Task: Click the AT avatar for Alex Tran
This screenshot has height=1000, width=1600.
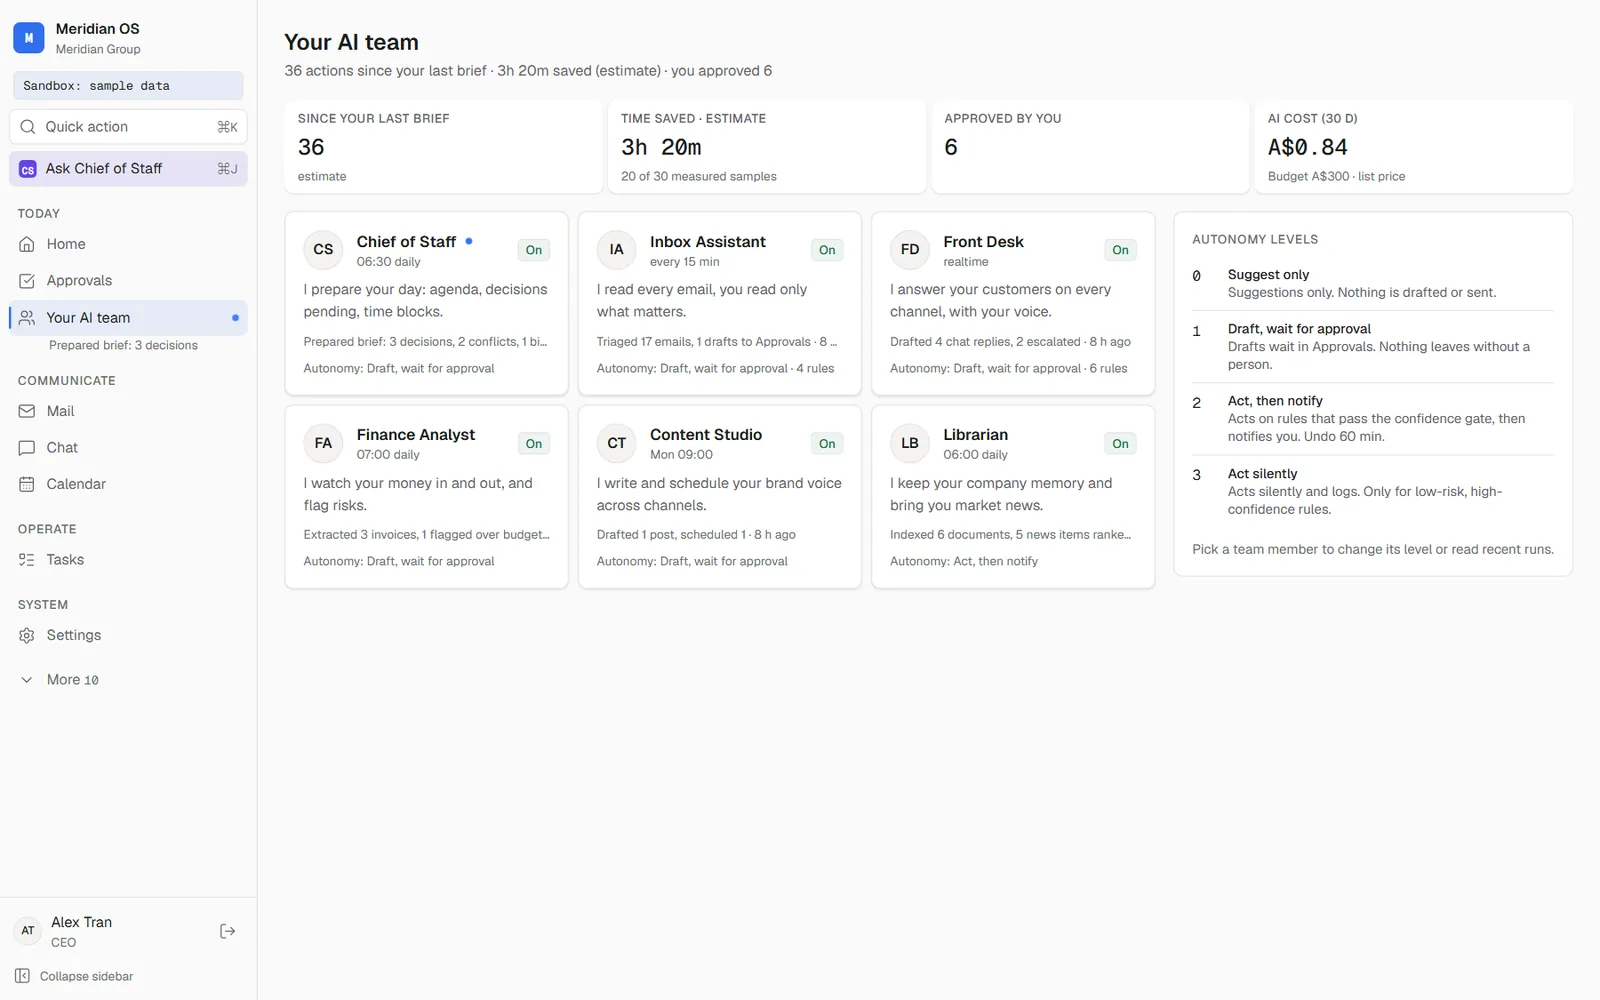Action: pyautogui.click(x=28, y=931)
